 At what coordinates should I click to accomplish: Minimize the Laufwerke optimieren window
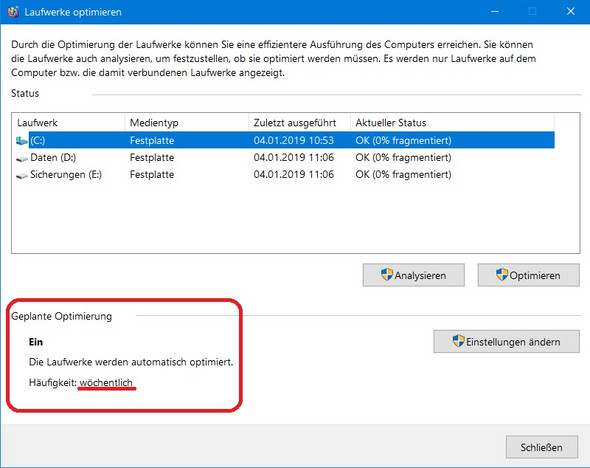tap(495, 12)
